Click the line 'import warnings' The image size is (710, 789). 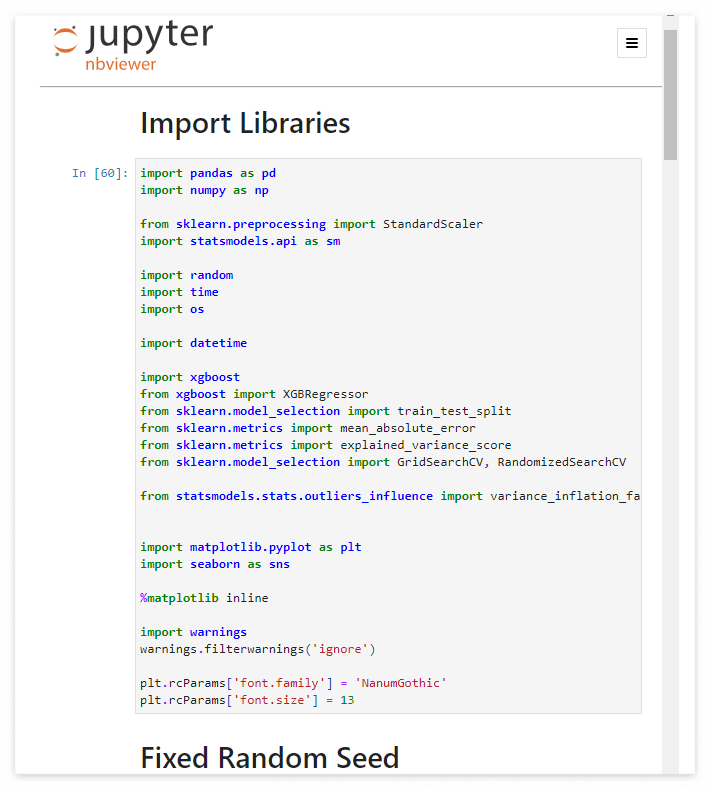[194, 633]
